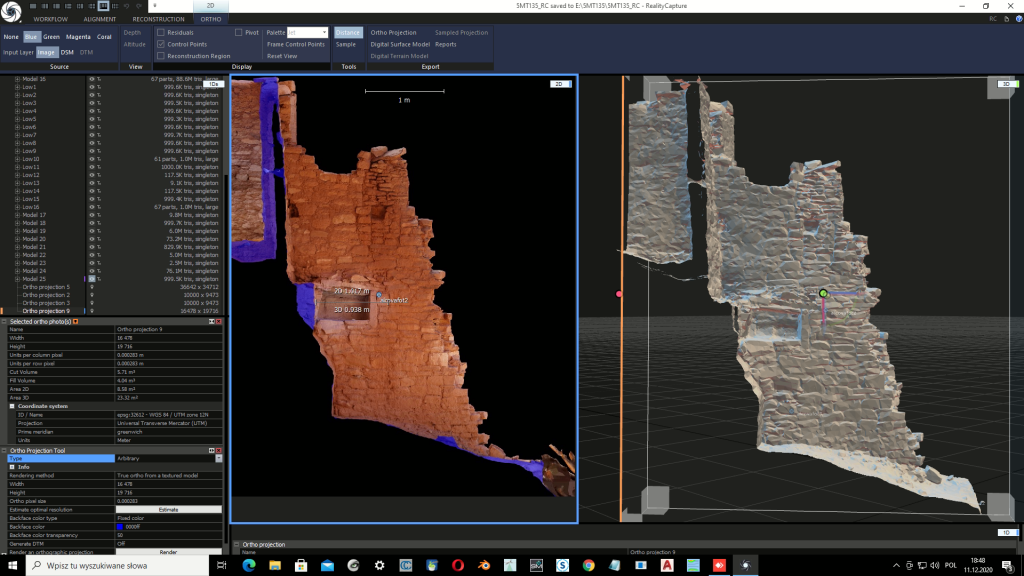Expand the Low3 tree node
Image resolution: width=1024 pixels, height=576 pixels.
tap(18, 103)
